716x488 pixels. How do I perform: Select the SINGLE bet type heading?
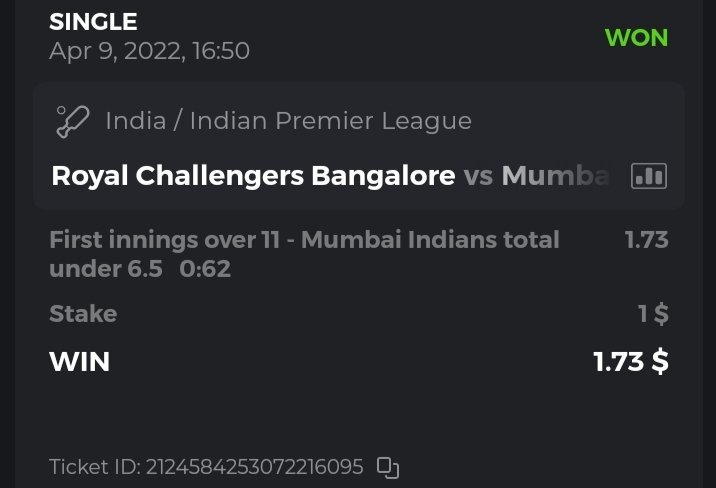point(93,21)
